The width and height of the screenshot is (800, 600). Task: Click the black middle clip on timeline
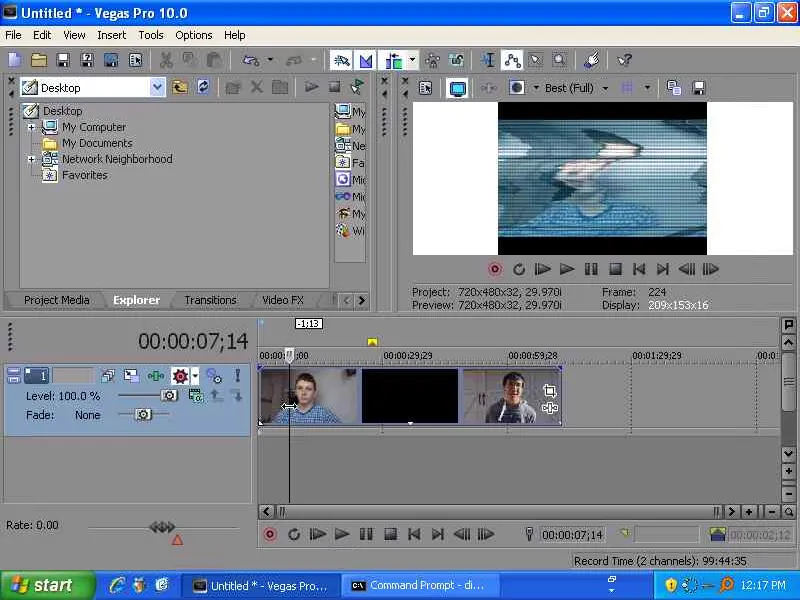point(409,396)
